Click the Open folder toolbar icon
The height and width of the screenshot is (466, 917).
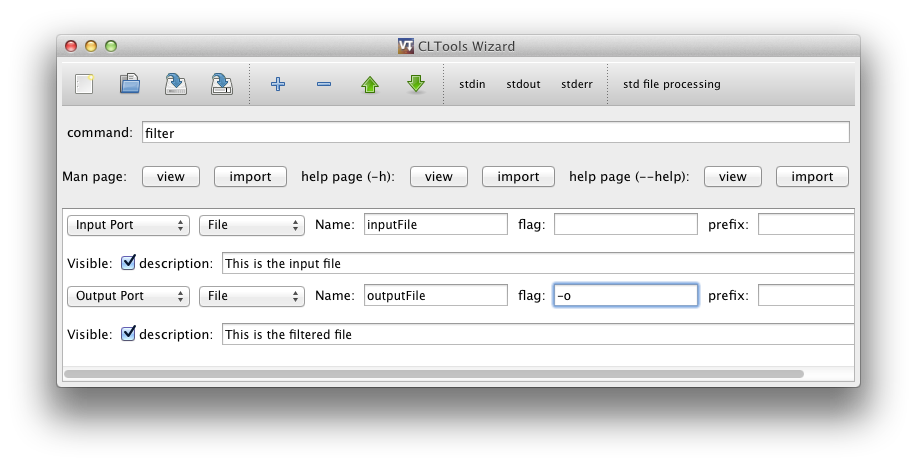130,85
